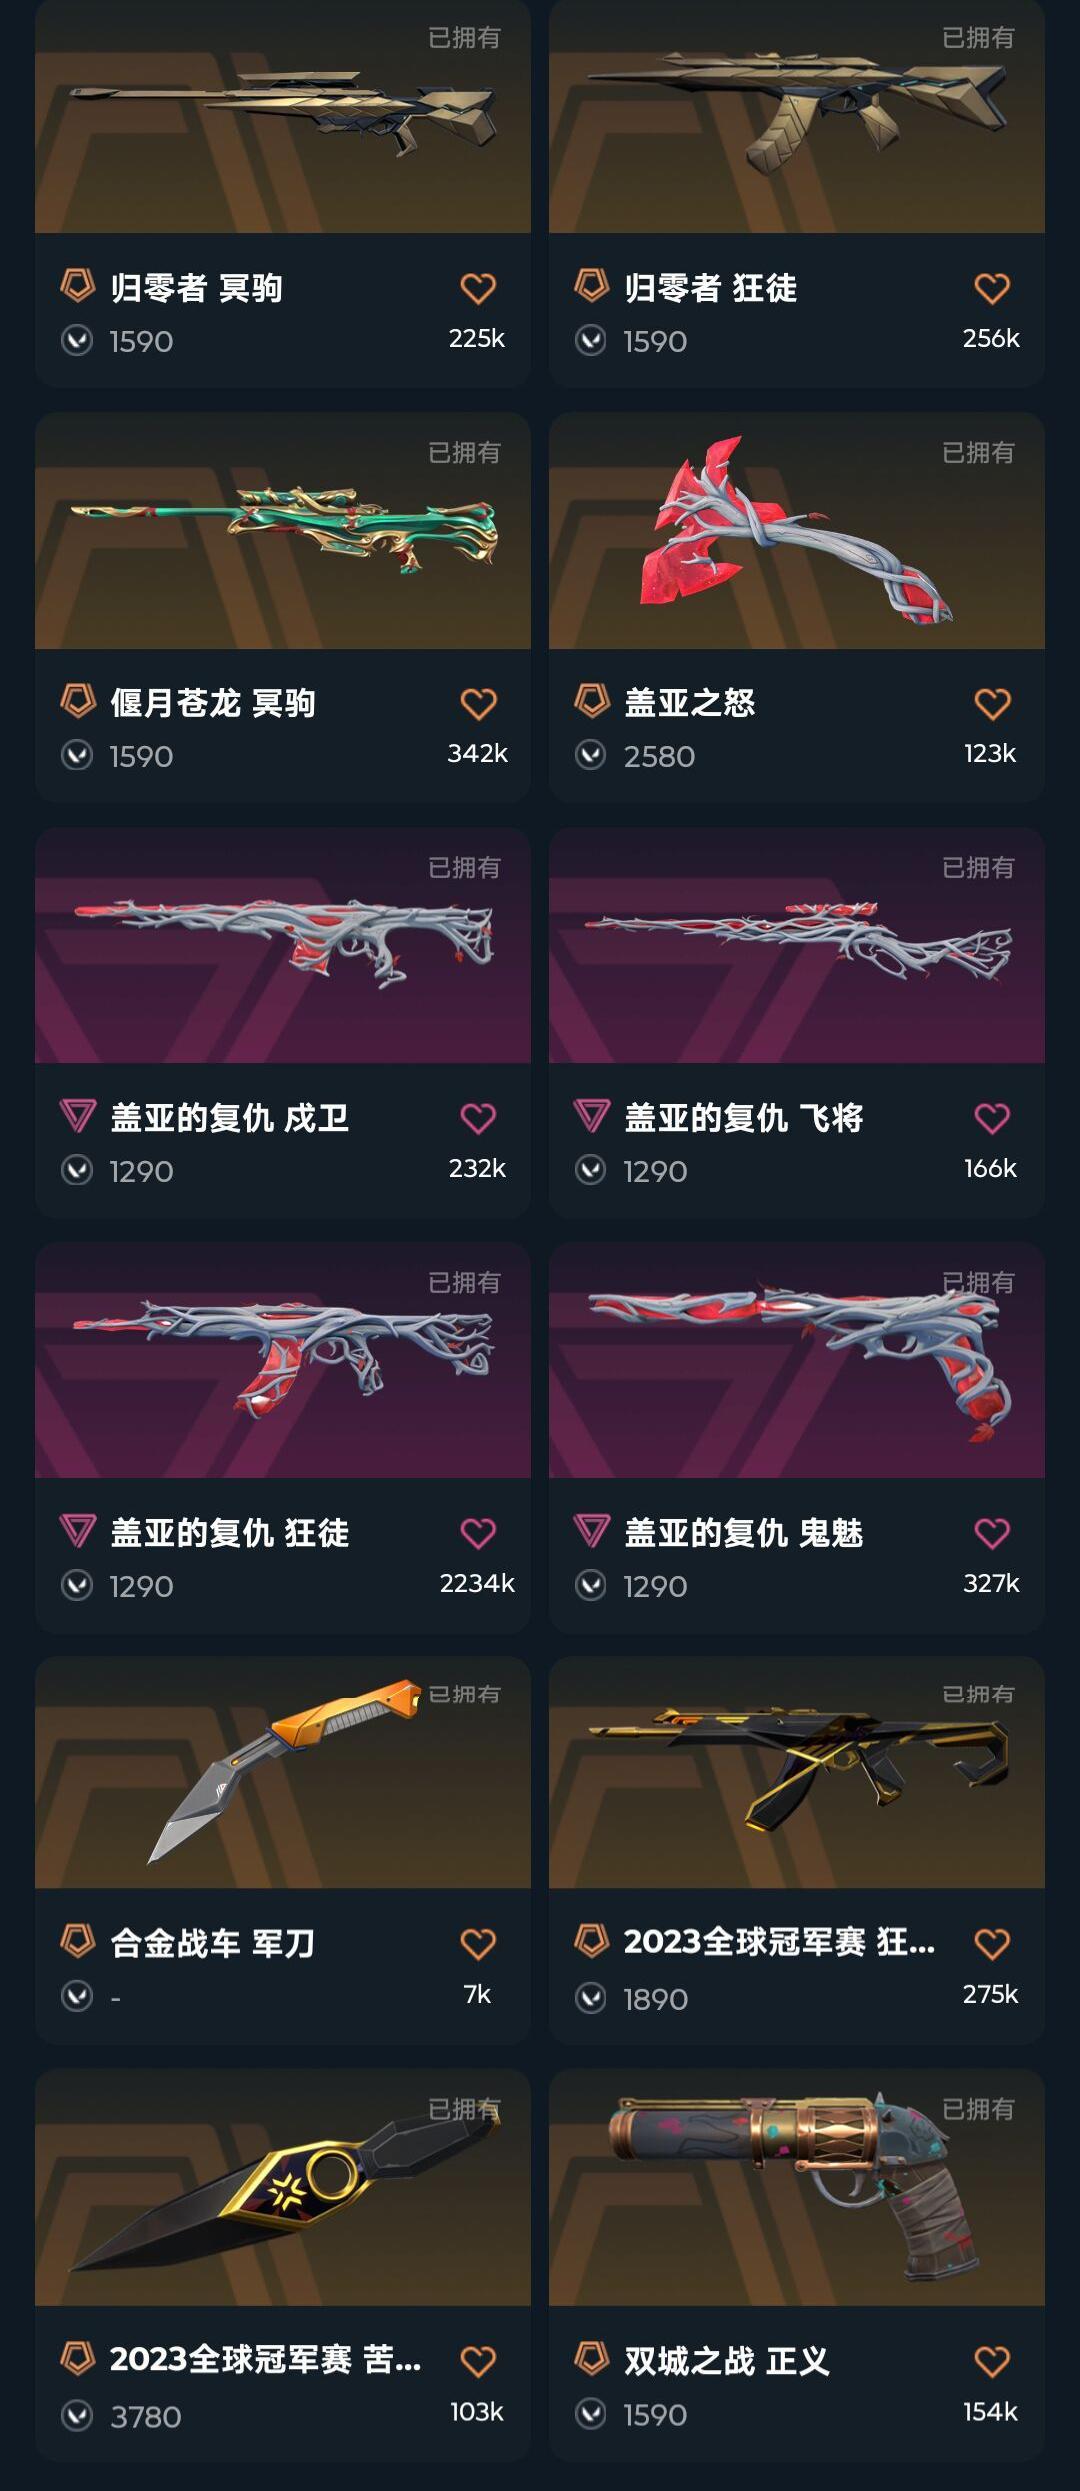Tap the heart icon for 盖亚之怒

pyautogui.click(x=992, y=704)
